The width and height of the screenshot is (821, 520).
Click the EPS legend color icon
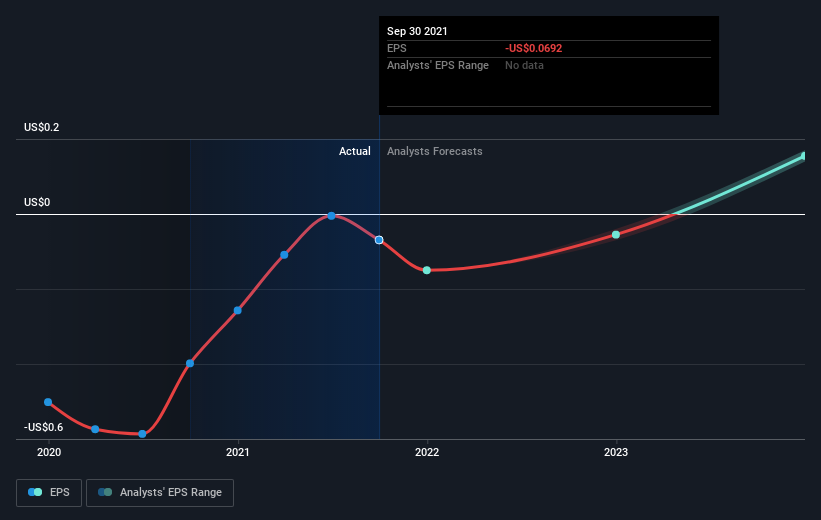(35, 492)
